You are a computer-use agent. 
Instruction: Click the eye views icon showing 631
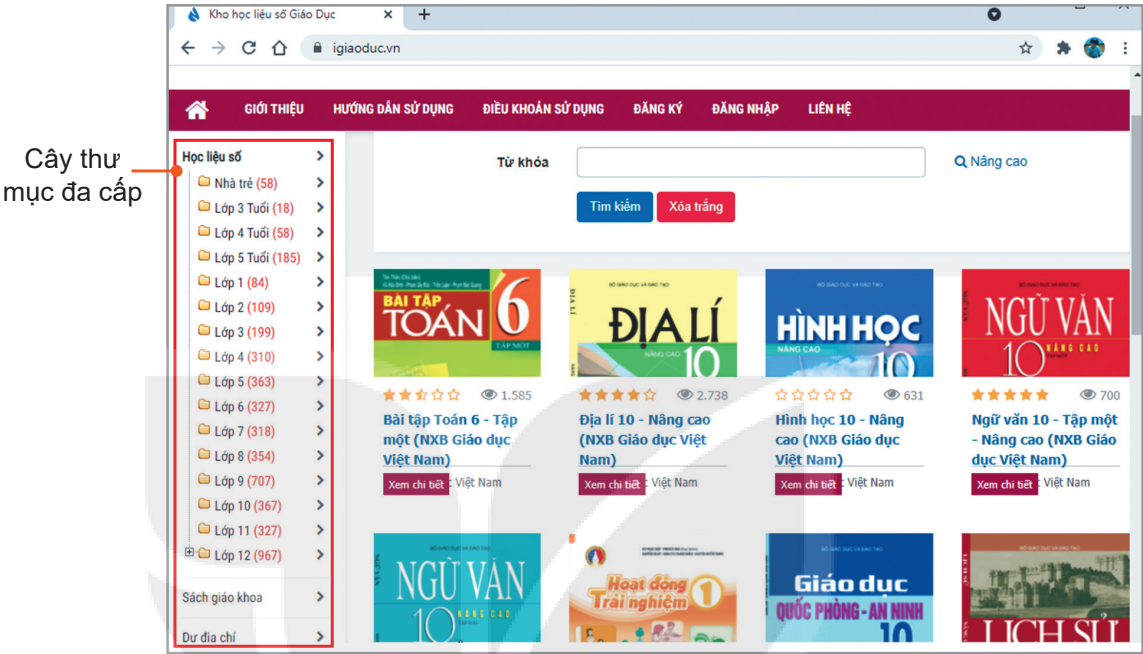click(x=892, y=395)
